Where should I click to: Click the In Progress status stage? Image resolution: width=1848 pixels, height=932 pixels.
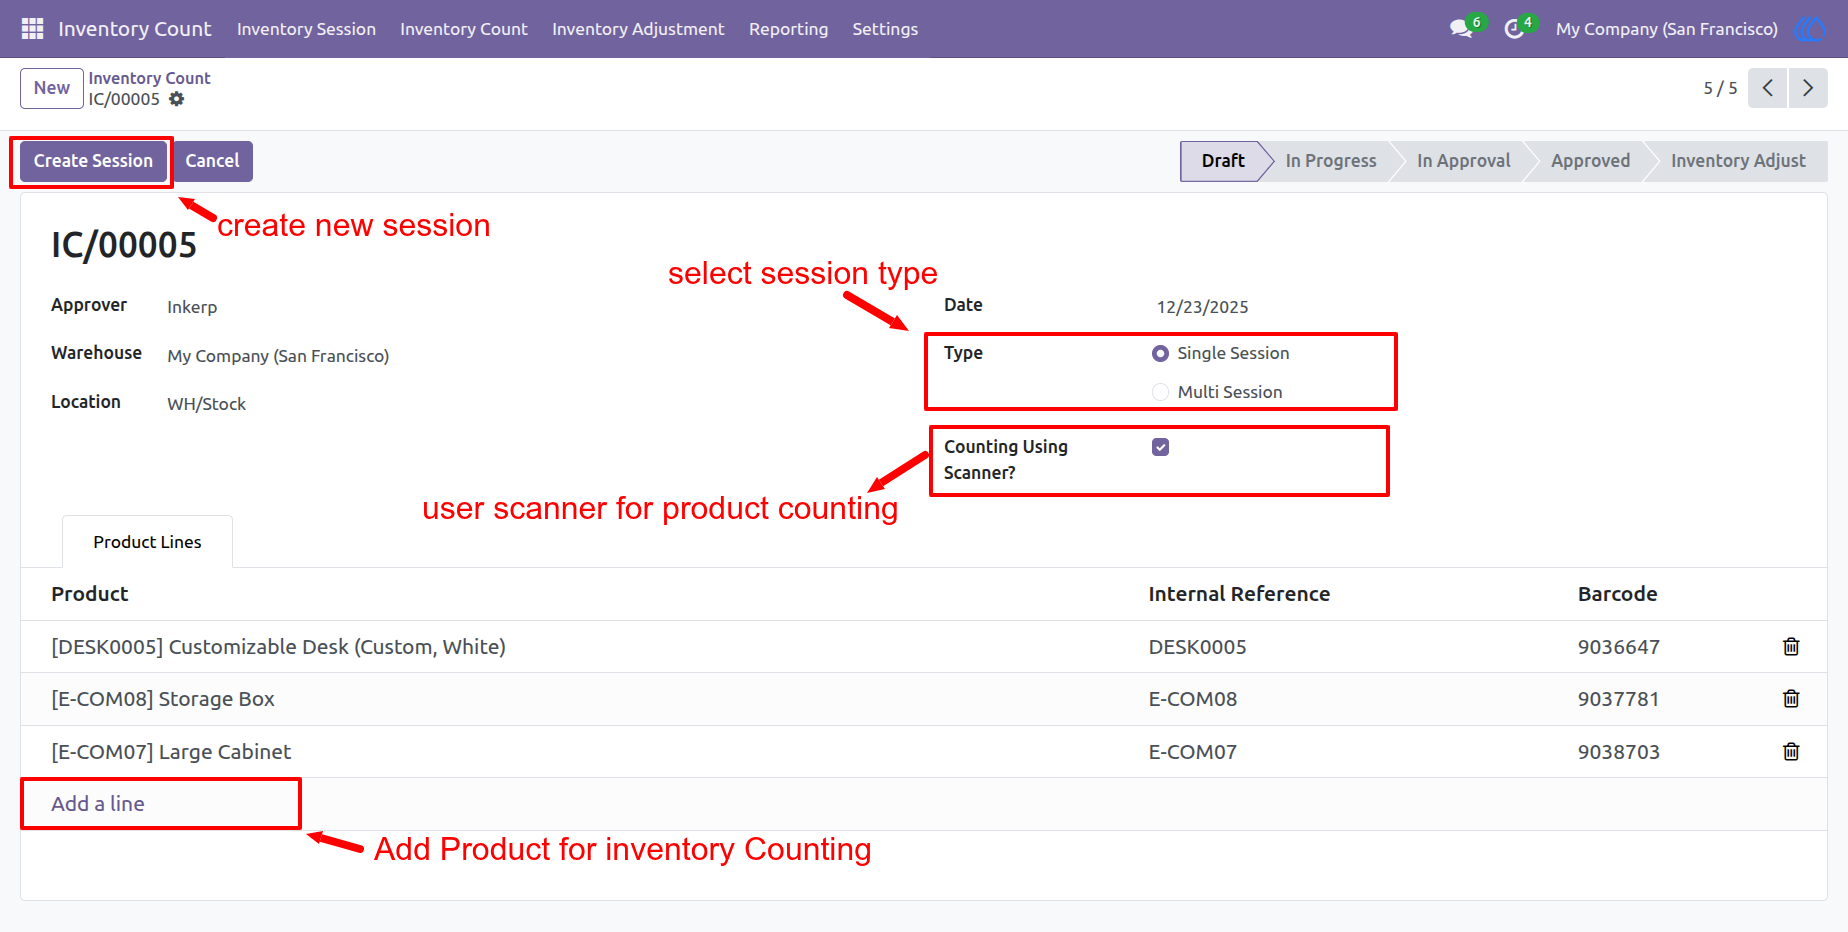click(1330, 161)
